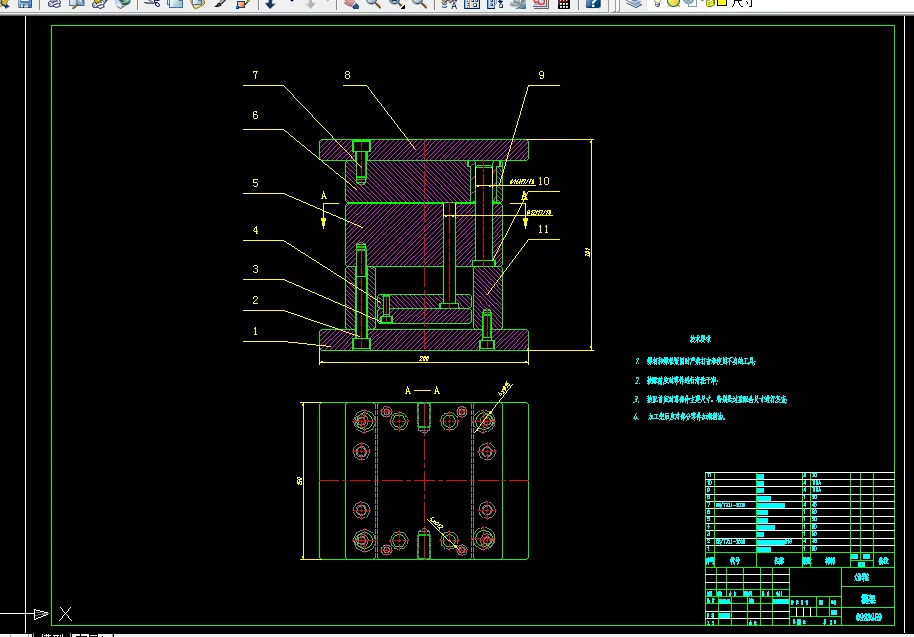This screenshot has height=637, width=914.
Task: Click part callout number 10
Action: 543,181
